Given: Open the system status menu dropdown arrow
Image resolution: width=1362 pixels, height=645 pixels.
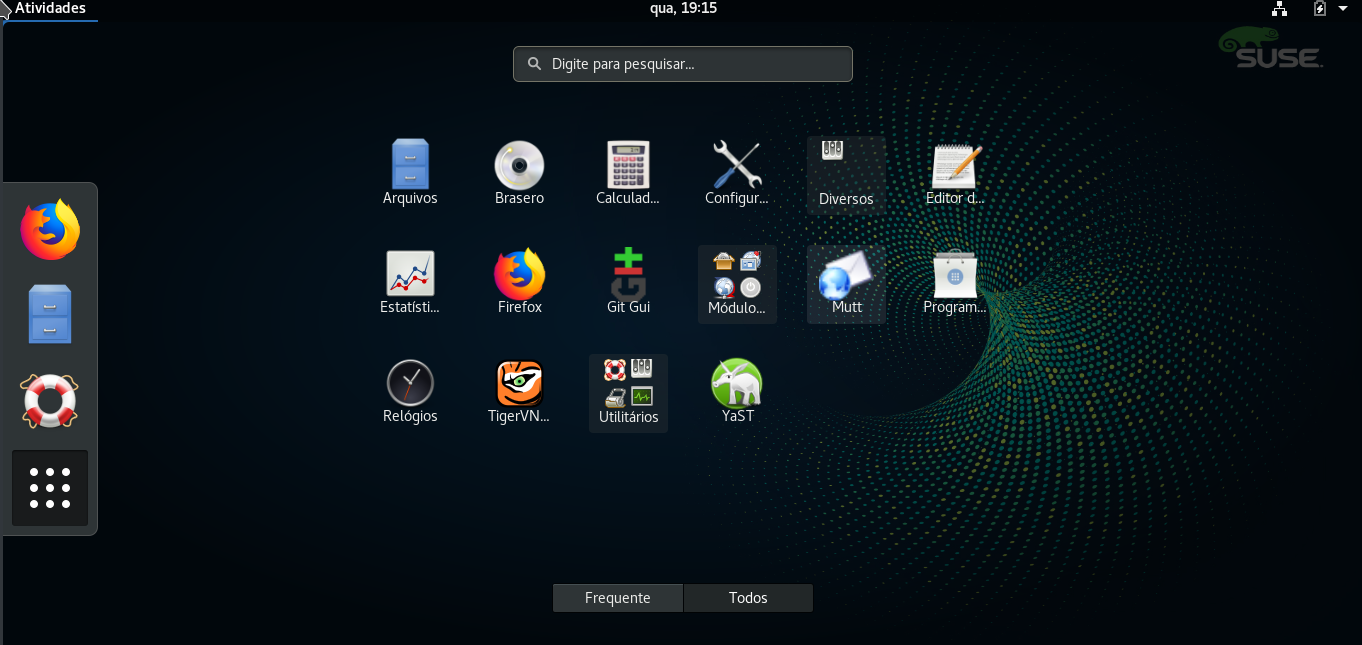Looking at the screenshot, I should tap(1341, 9).
